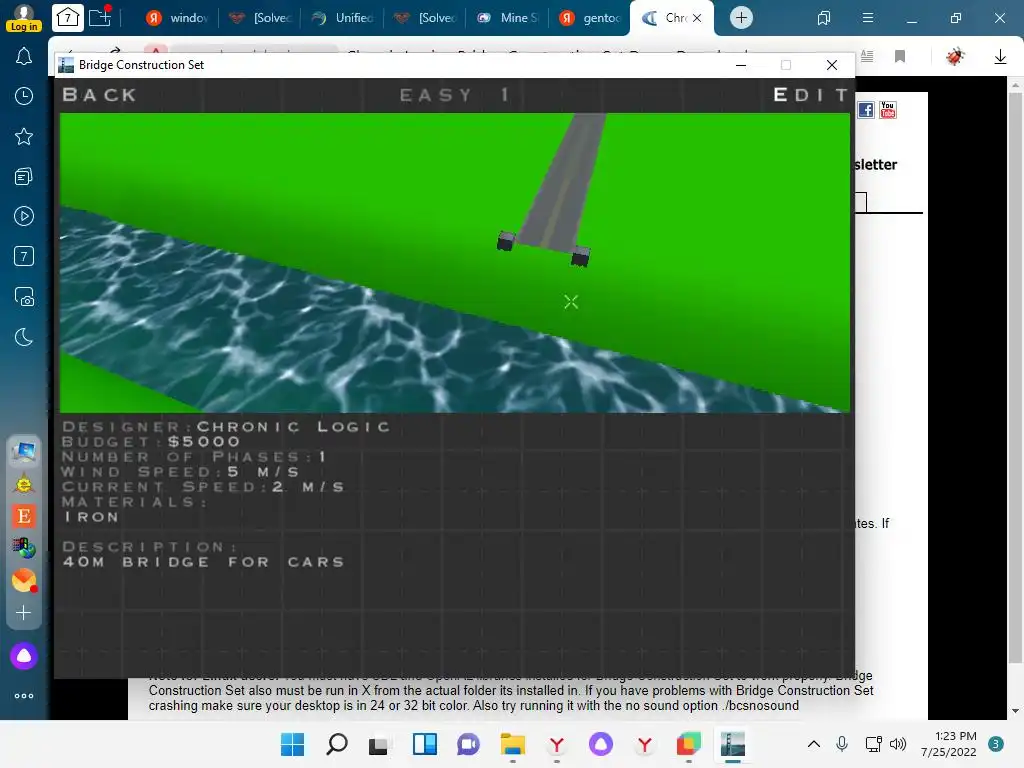The image size is (1024, 768).
Task: Open Windows Start menu
Action: pos(293,744)
